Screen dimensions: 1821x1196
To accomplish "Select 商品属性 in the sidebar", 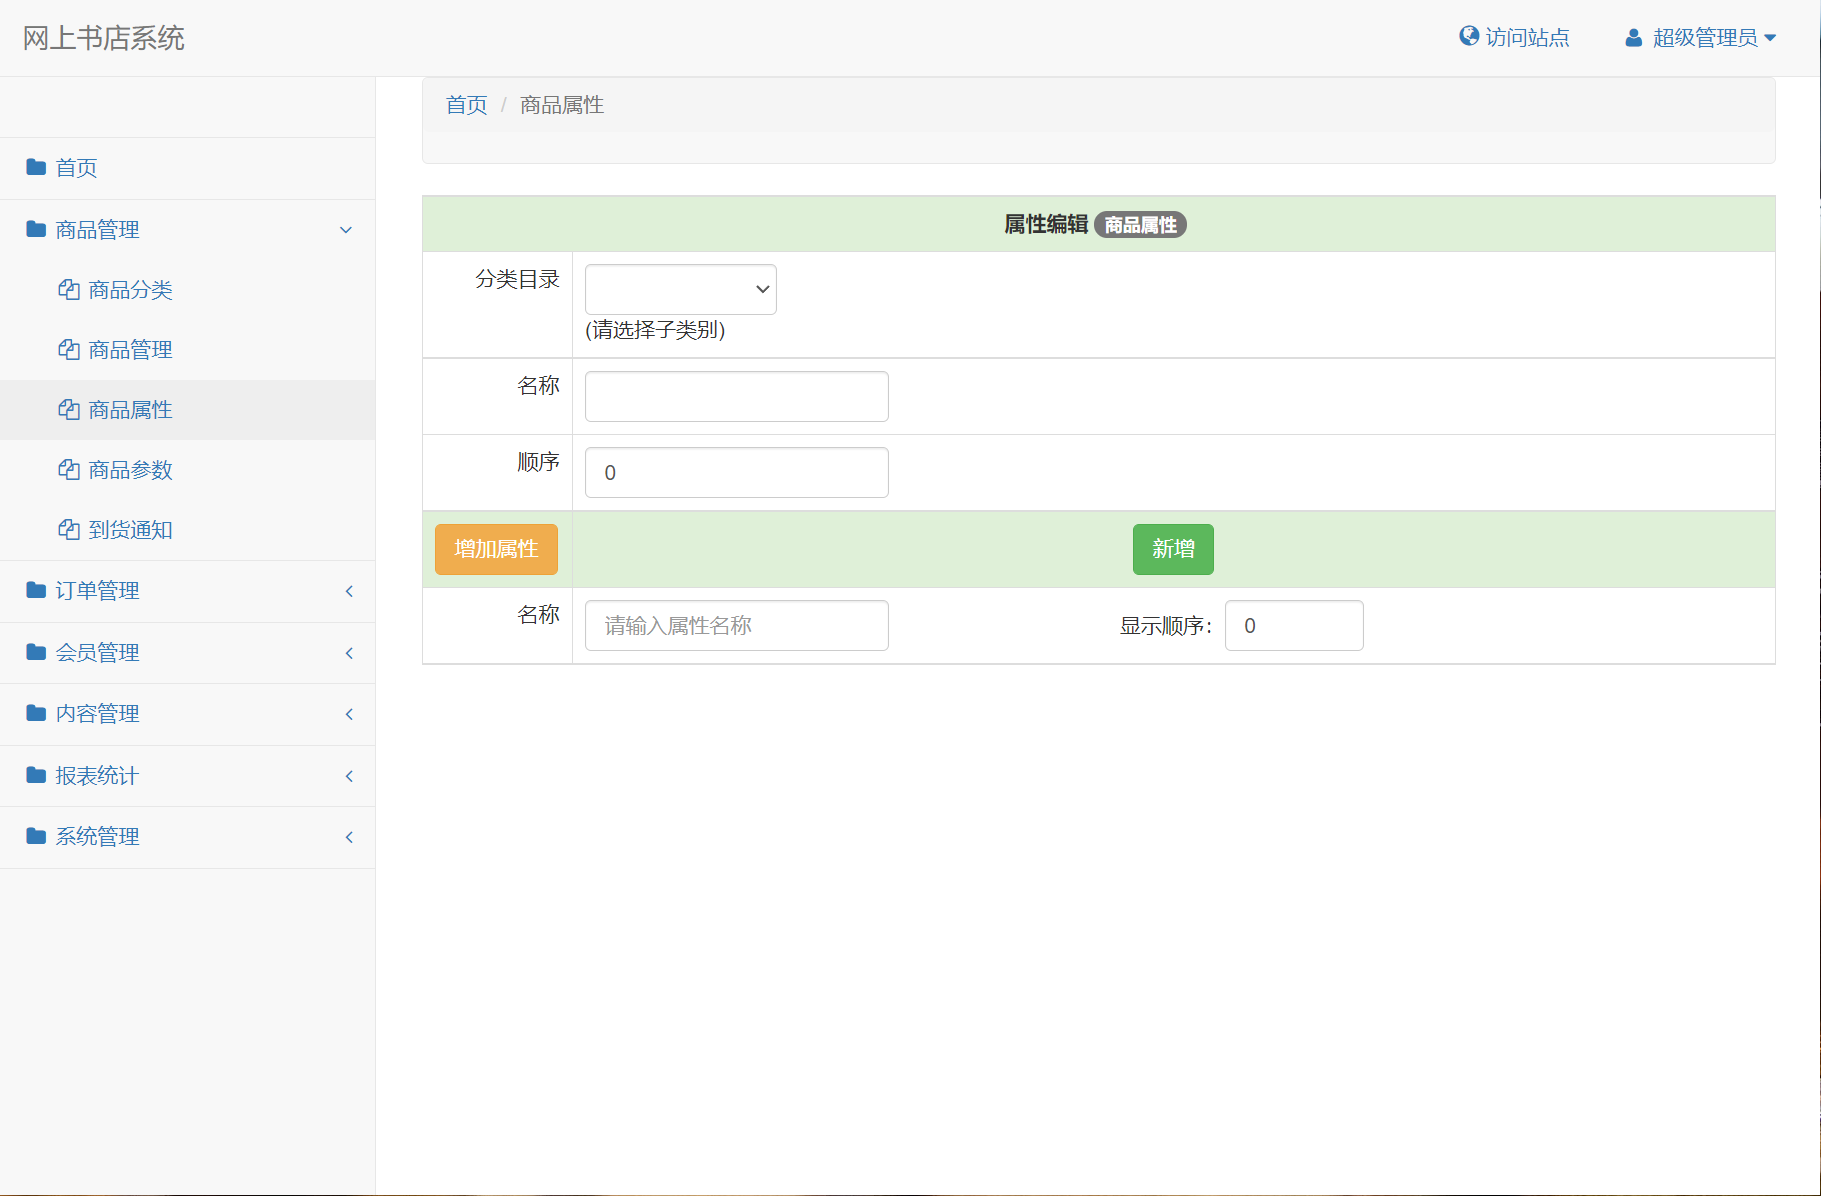I will click(129, 409).
